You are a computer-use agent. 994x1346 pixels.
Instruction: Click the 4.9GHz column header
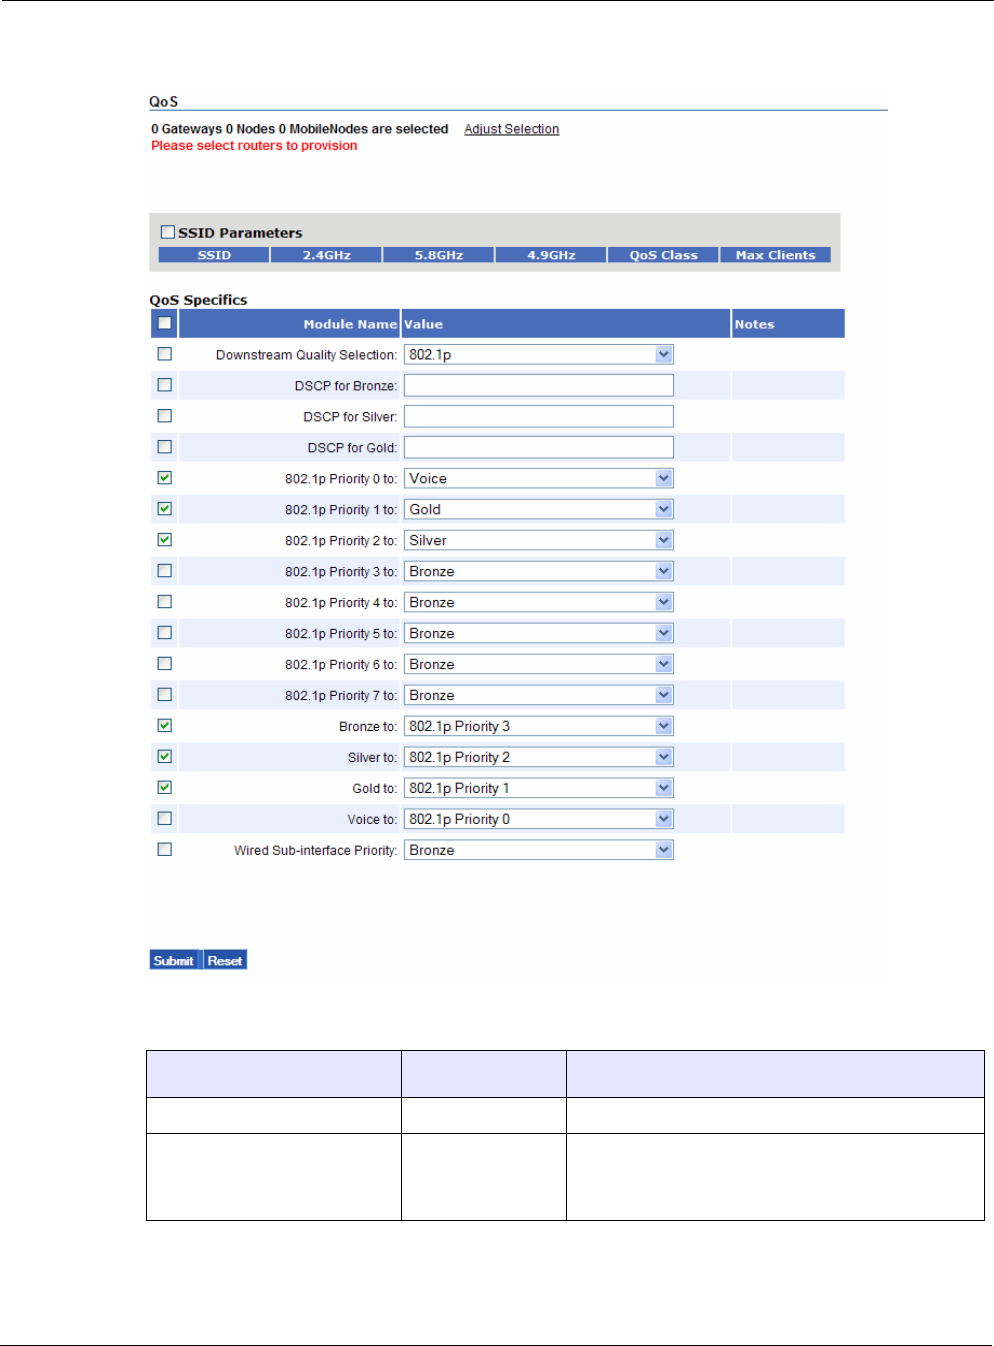(x=551, y=255)
